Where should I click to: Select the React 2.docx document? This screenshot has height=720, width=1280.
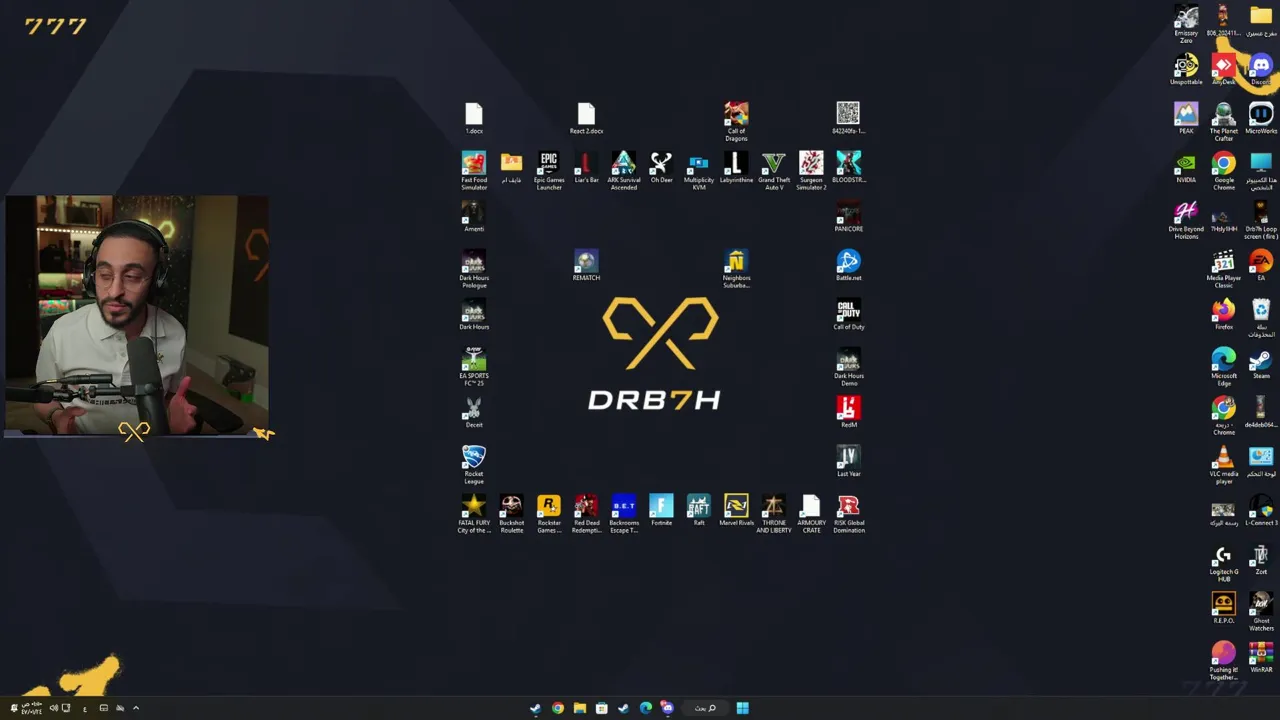point(586,118)
